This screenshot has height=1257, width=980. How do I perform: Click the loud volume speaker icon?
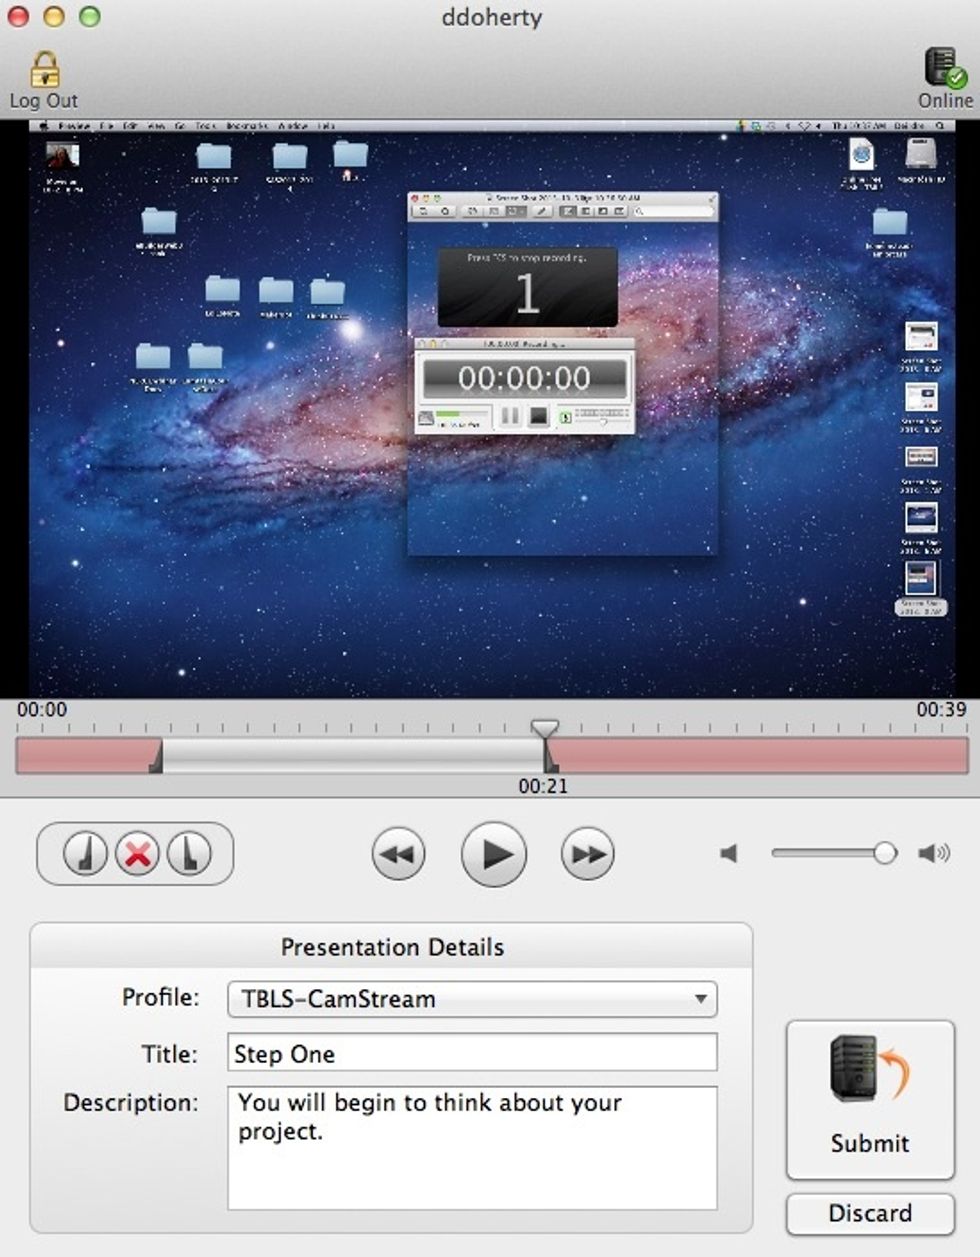point(934,853)
